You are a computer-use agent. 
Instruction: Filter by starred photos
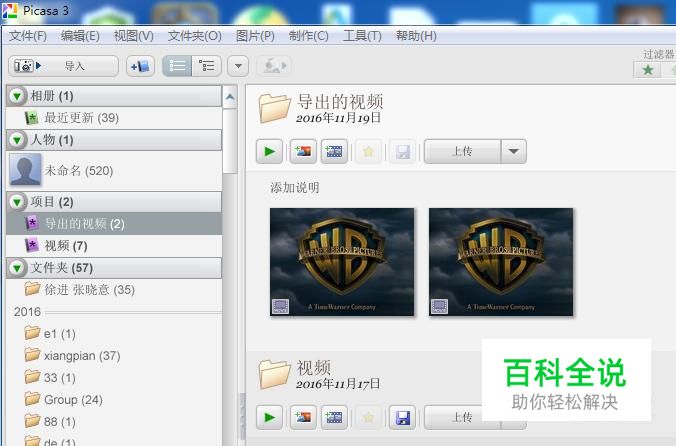click(x=647, y=70)
